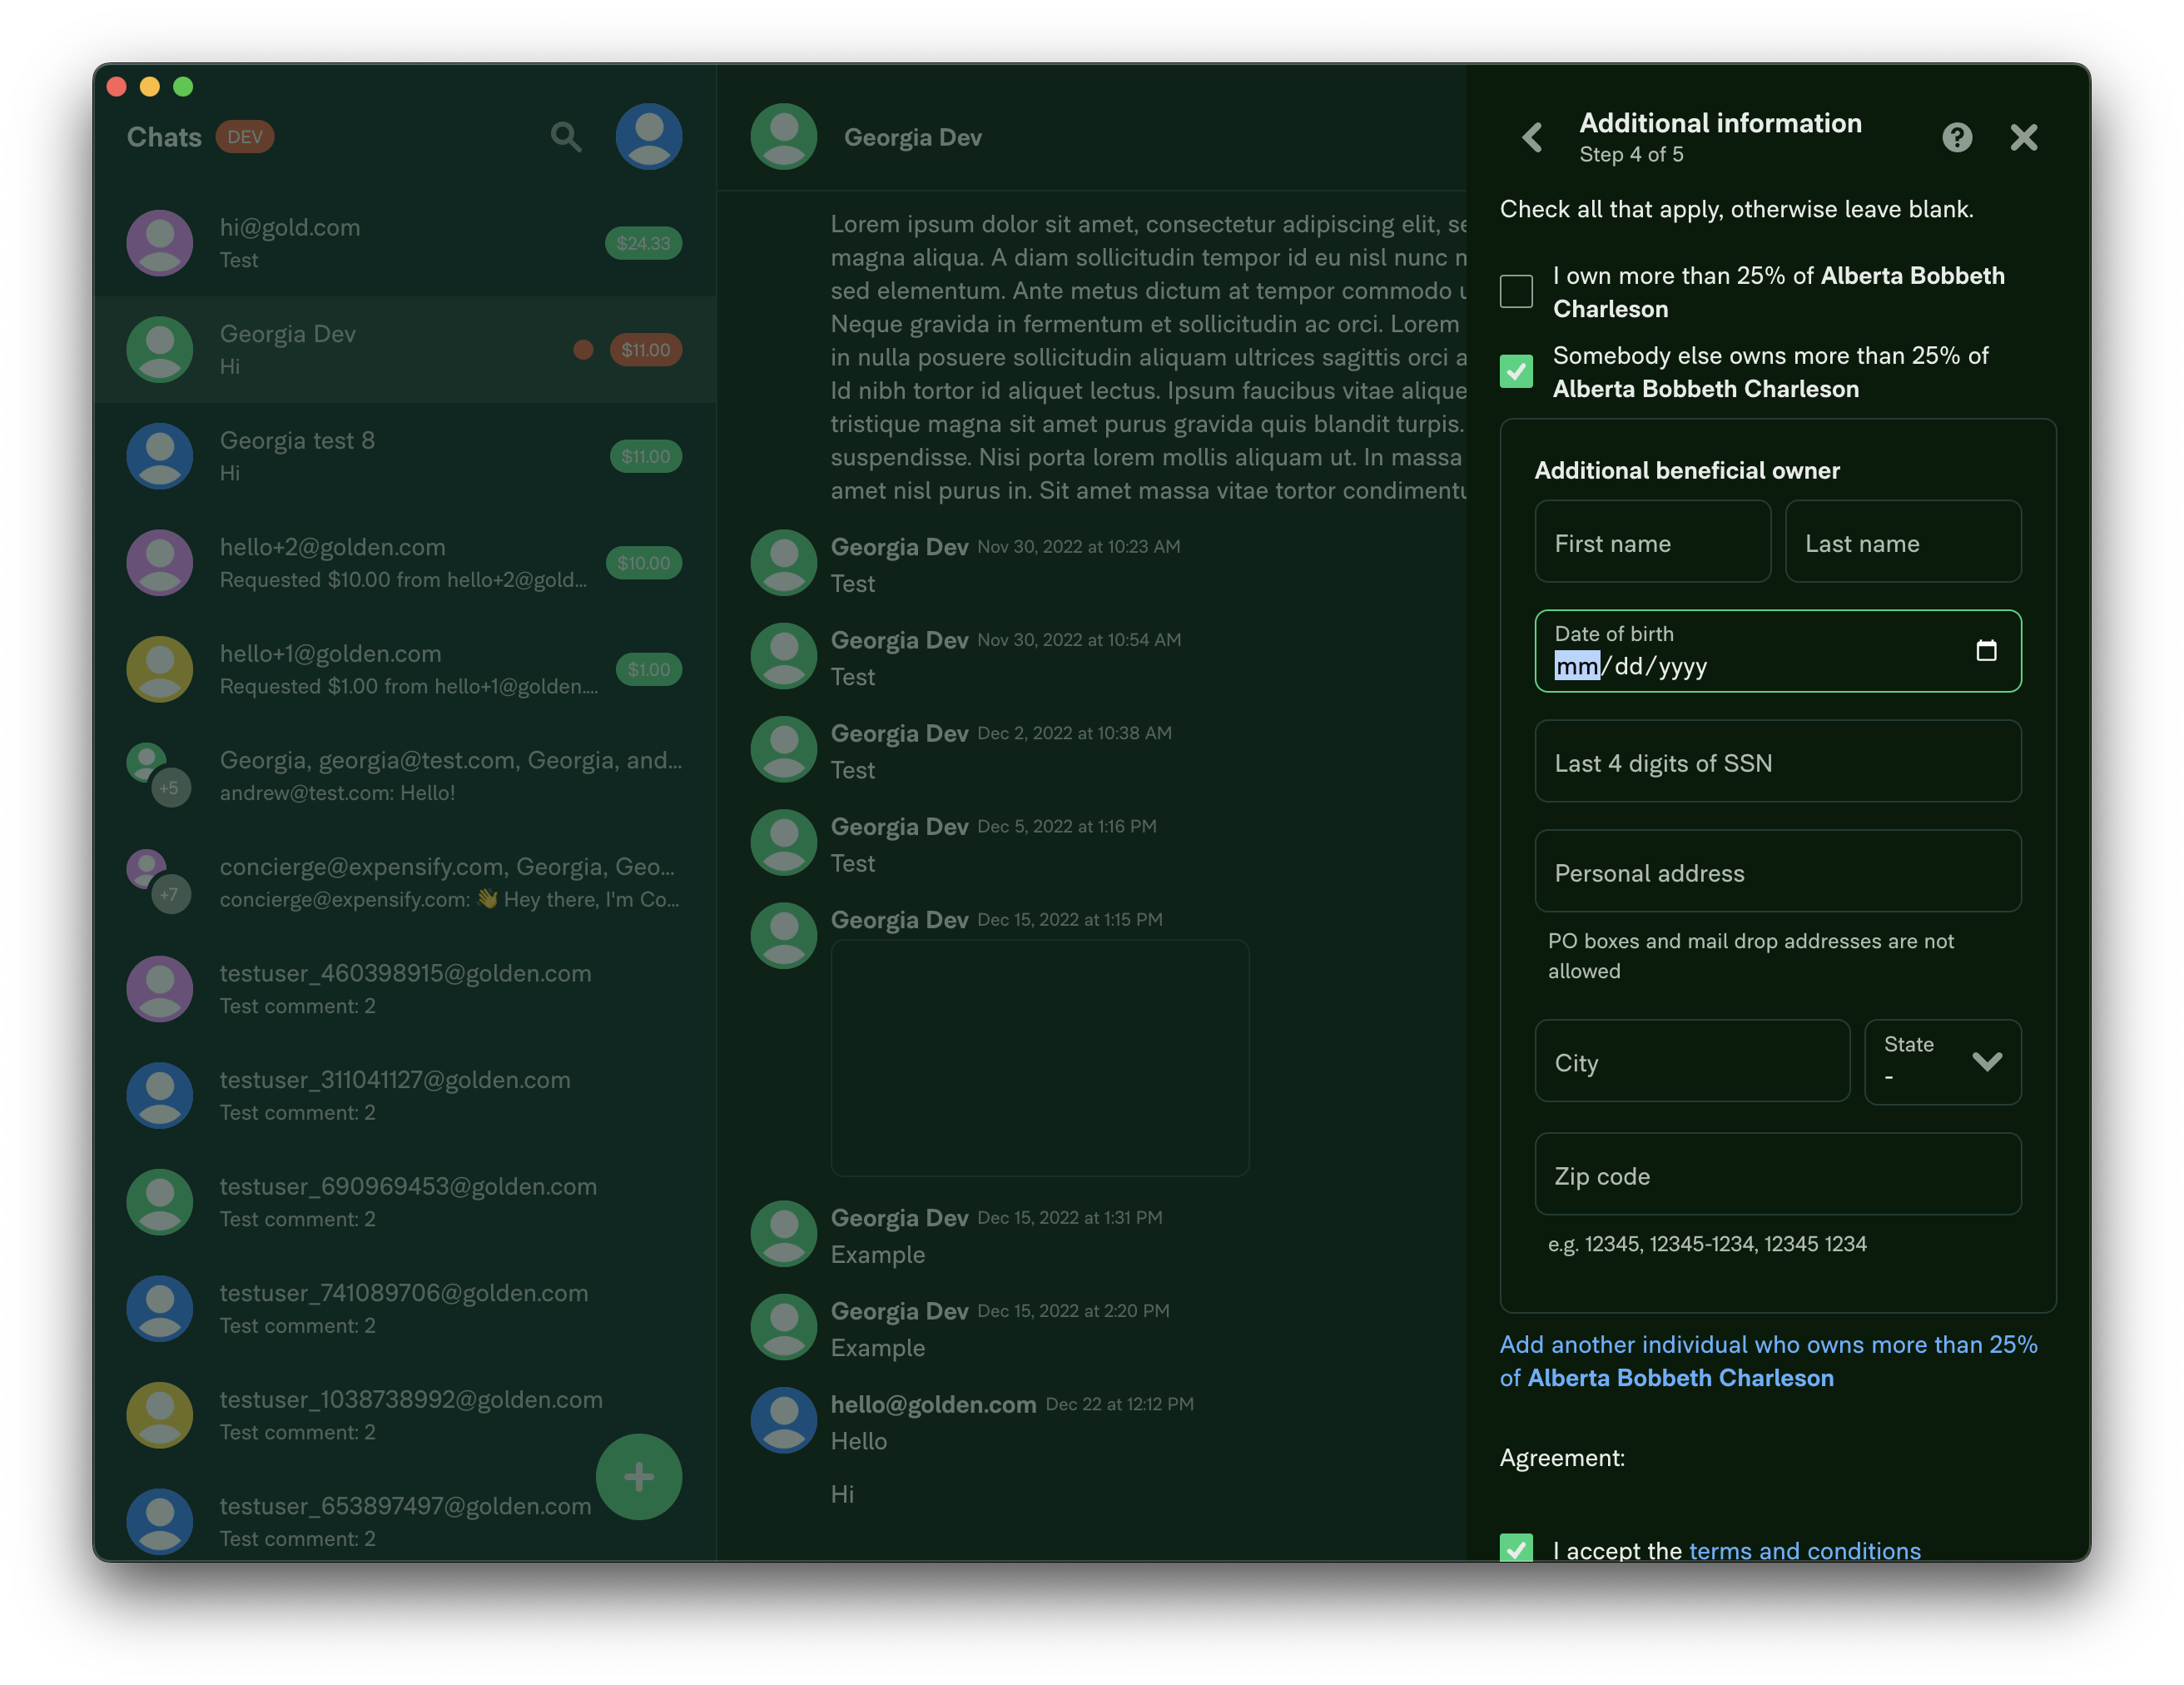Click the hello+2@golden.com avatar
The height and width of the screenshot is (1685, 2184).
coord(160,563)
